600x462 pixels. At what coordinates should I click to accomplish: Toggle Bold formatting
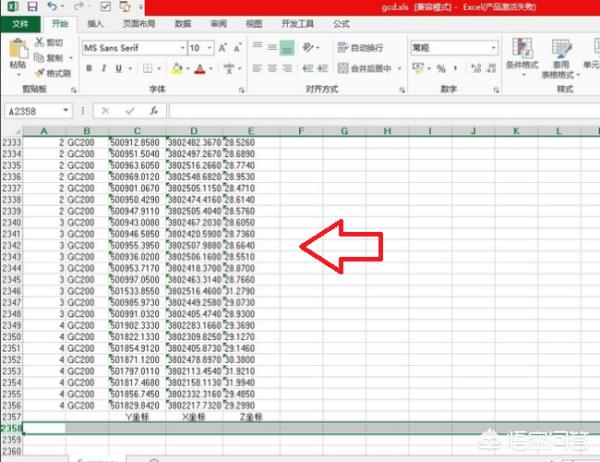coord(89,69)
